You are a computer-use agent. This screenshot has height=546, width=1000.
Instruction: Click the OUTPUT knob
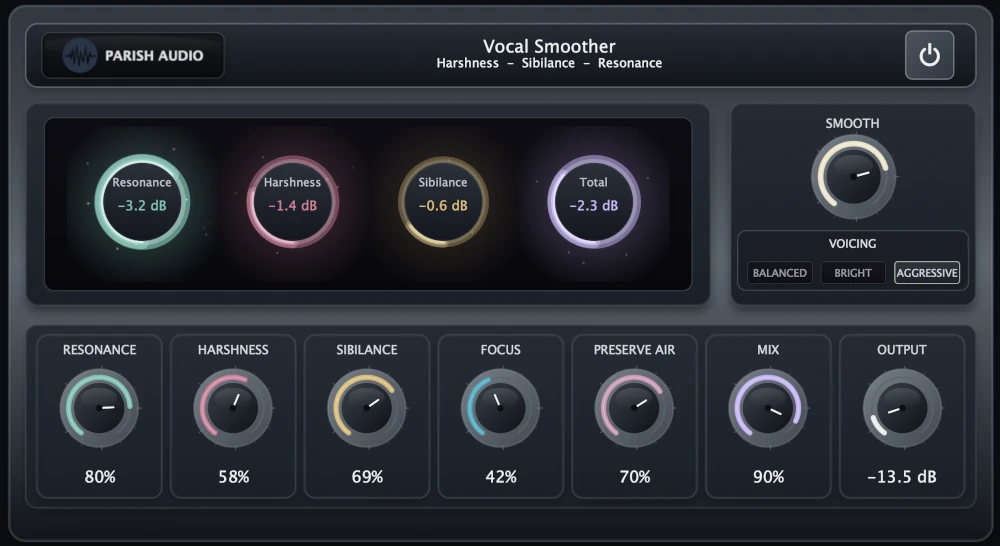(x=902, y=408)
